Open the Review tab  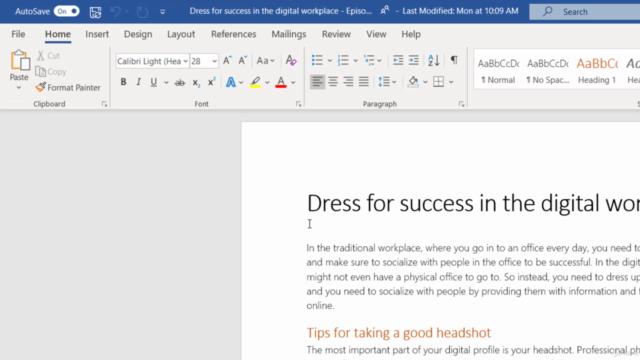(x=336, y=34)
